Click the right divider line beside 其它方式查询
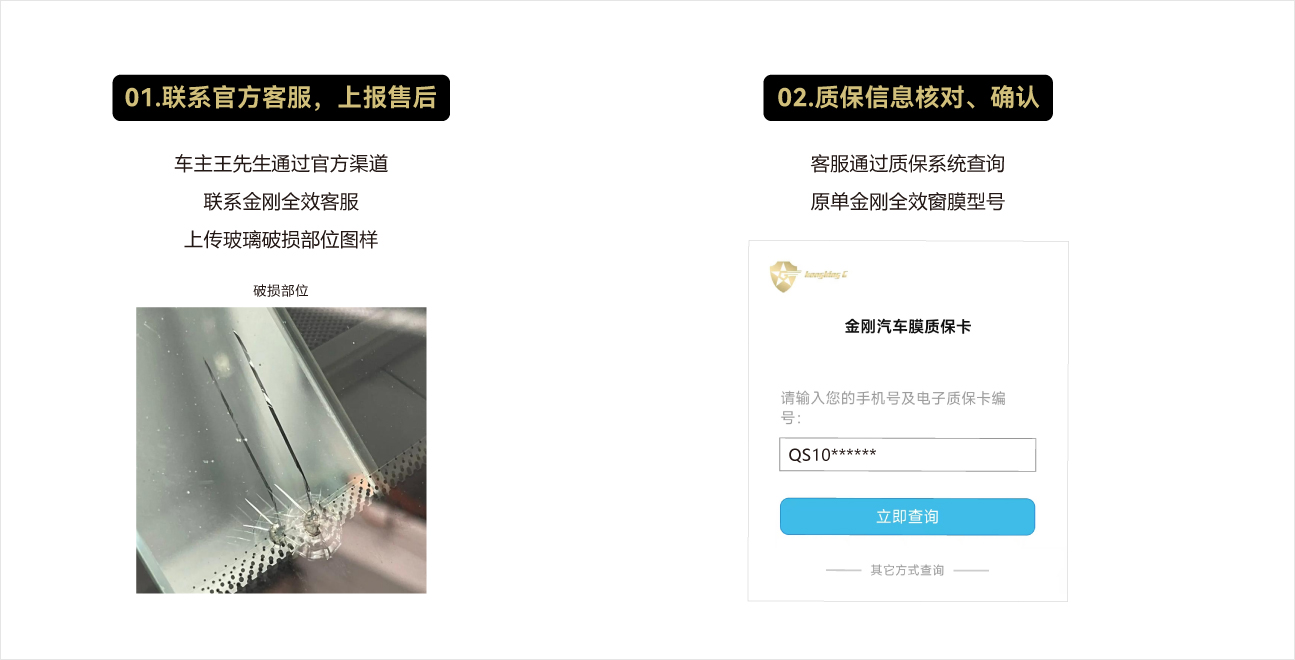This screenshot has height=660, width=1295. click(971, 570)
